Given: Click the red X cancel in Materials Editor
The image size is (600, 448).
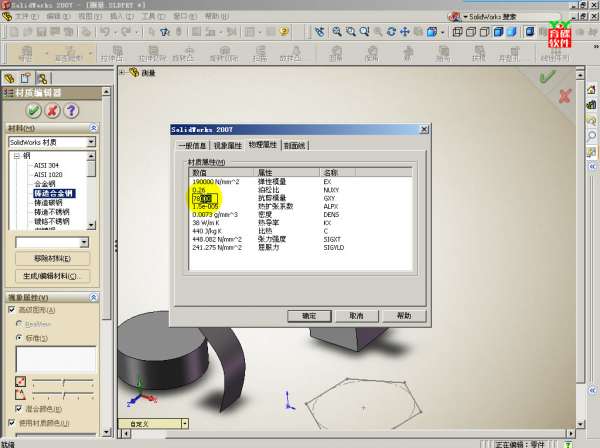Looking at the screenshot, I should pyautogui.click(x=52, y=110).
